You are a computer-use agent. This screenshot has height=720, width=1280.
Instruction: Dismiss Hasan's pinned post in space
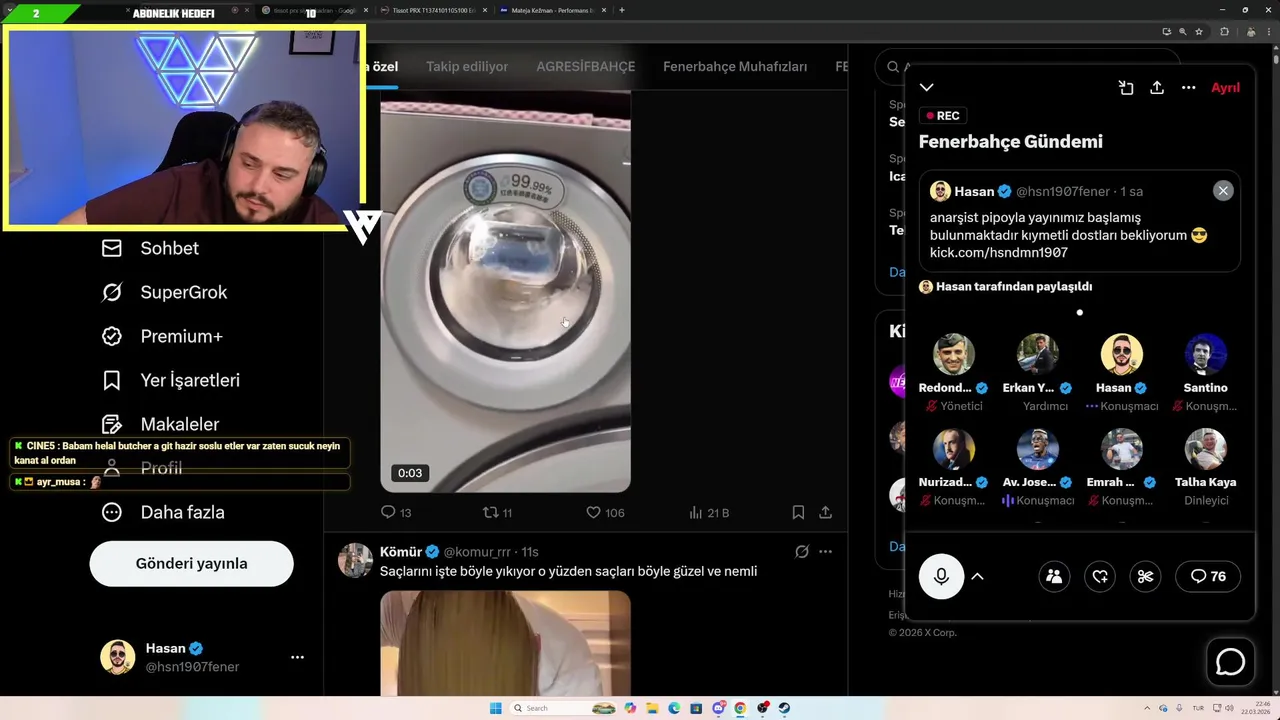point(1223,191)
